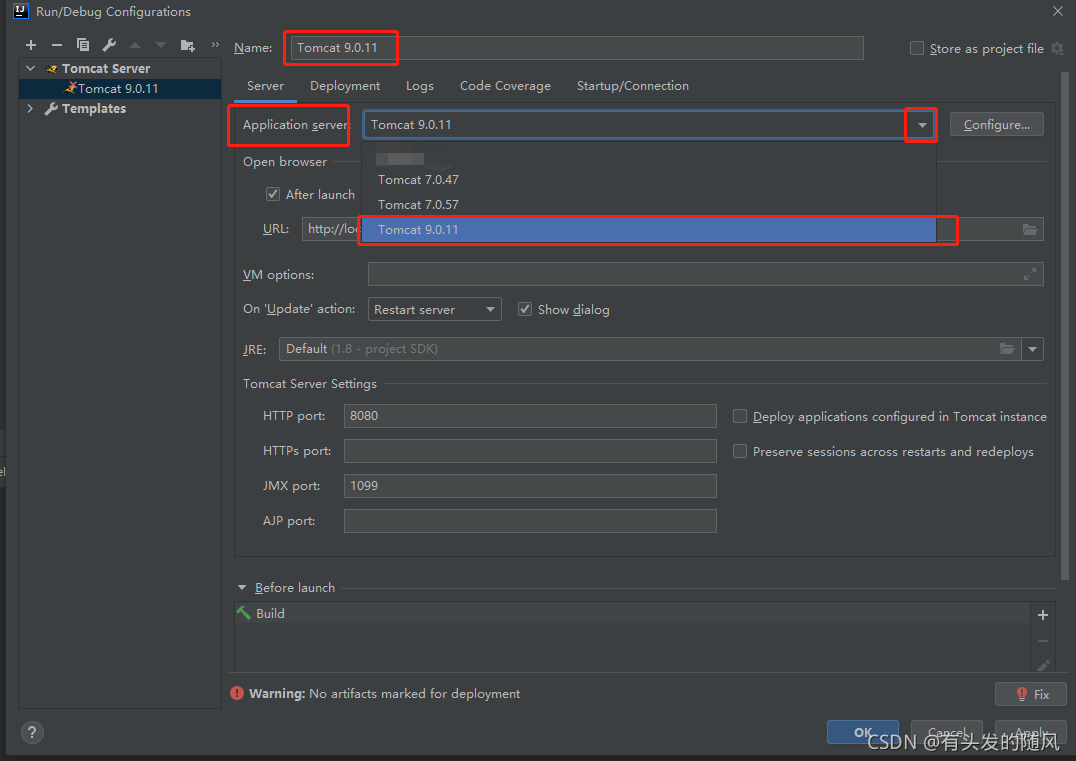Switch to Logs tab
The width and height of the screenshot is (1076, 761).
419,86
